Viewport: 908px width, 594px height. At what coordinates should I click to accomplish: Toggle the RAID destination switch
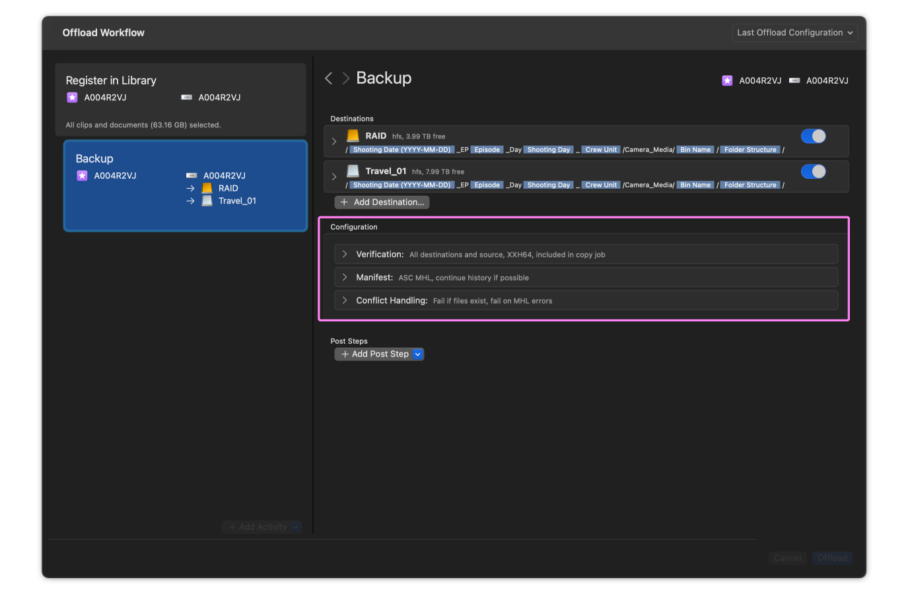[x=813, y=136]
